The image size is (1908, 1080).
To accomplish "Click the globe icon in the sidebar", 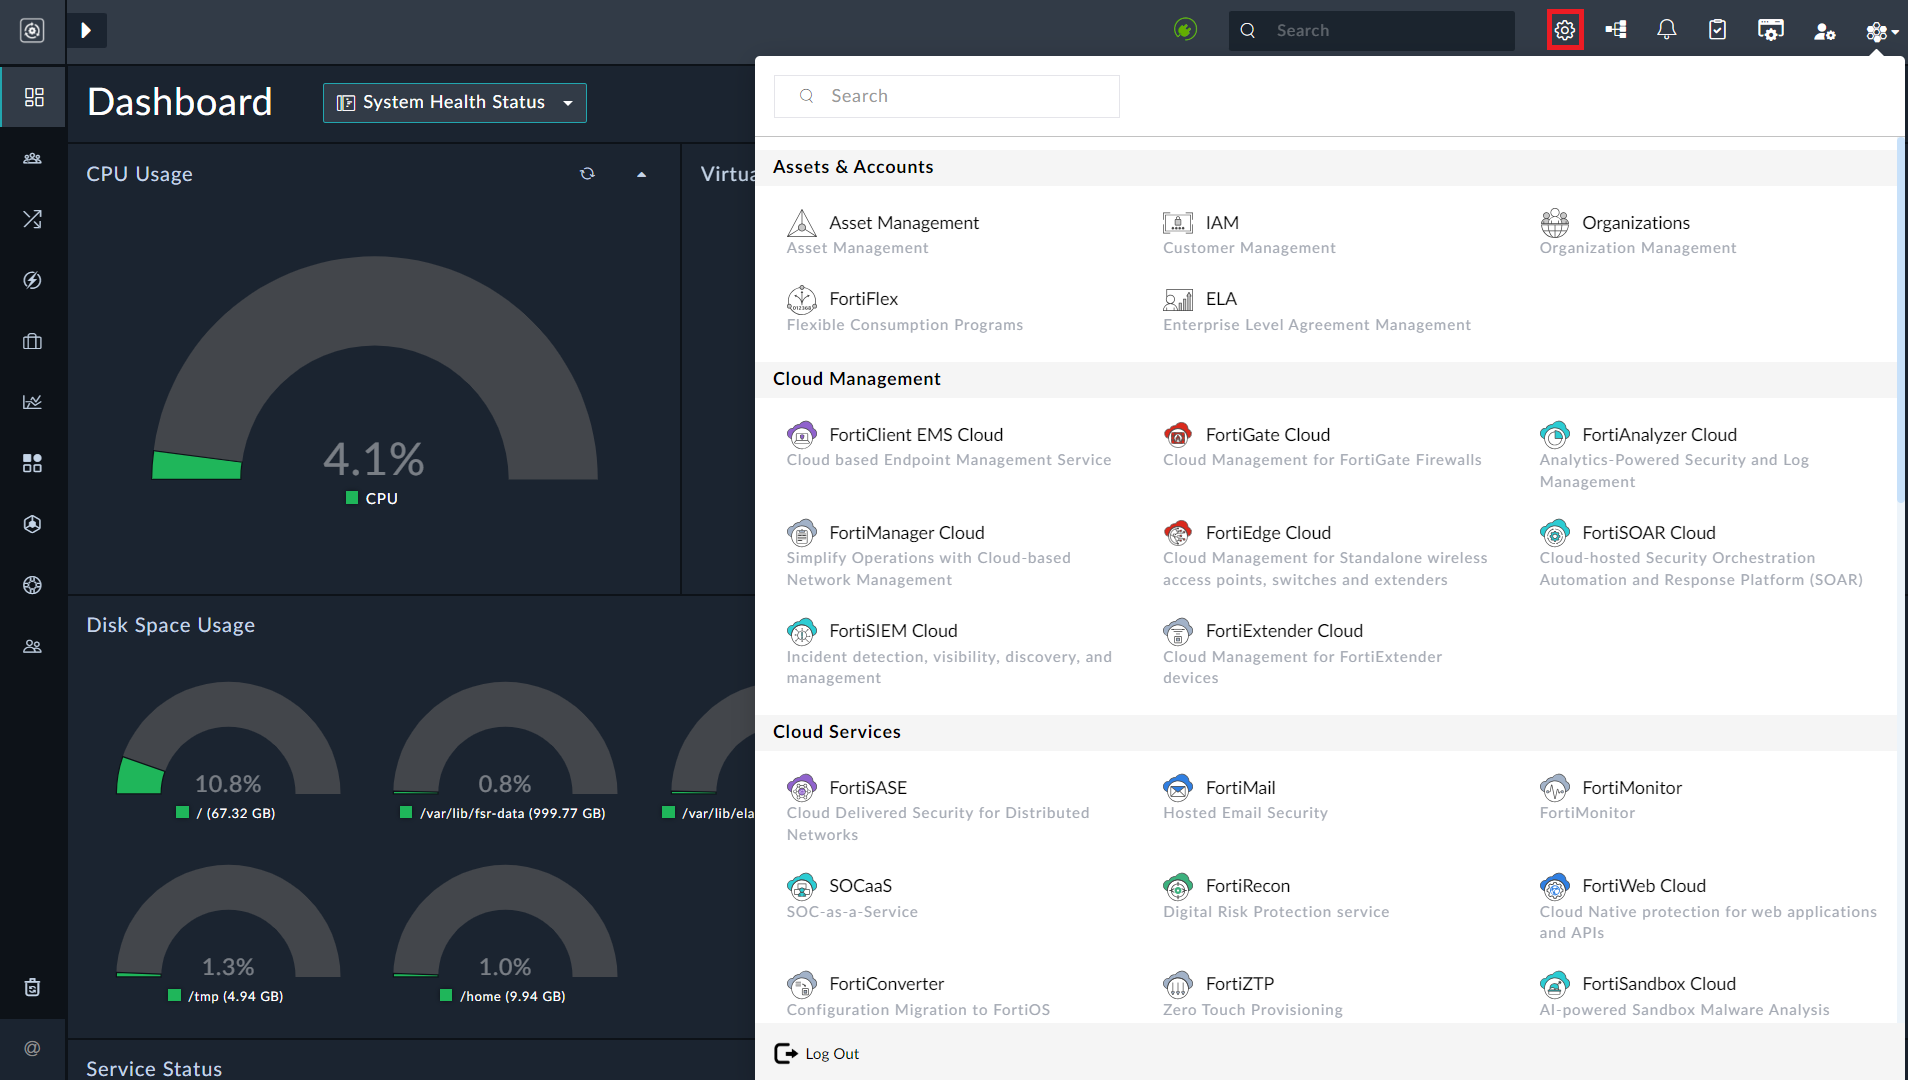I will [32, 585].
